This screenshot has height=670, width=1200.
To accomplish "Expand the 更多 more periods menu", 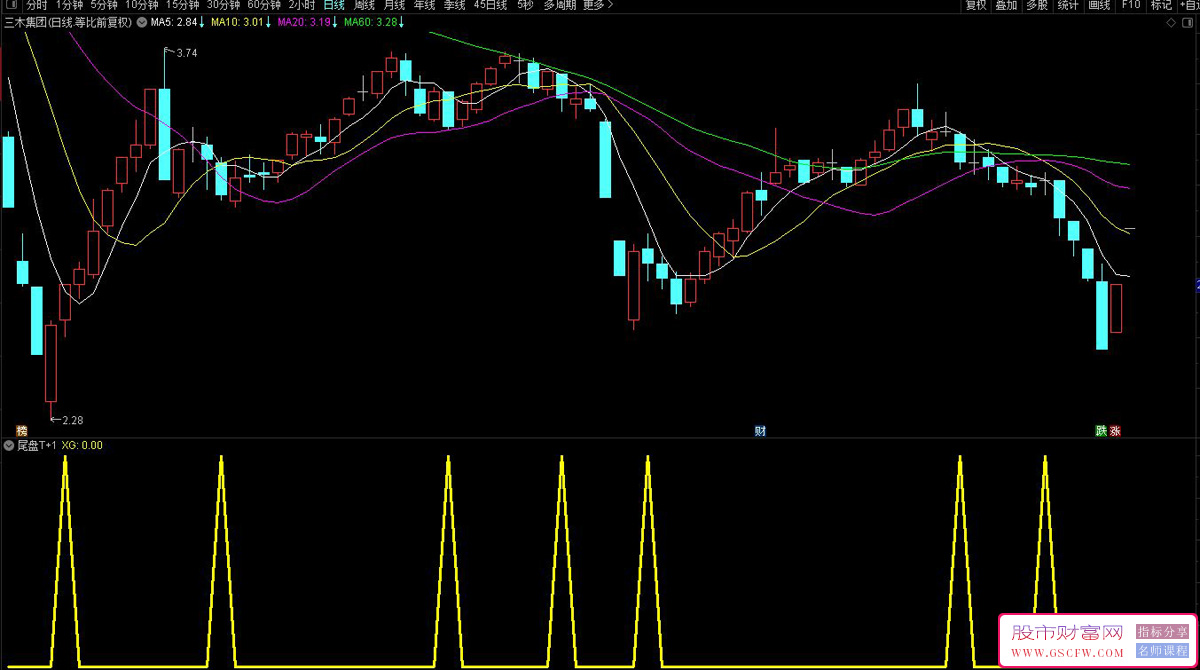I will pos(597,5).
